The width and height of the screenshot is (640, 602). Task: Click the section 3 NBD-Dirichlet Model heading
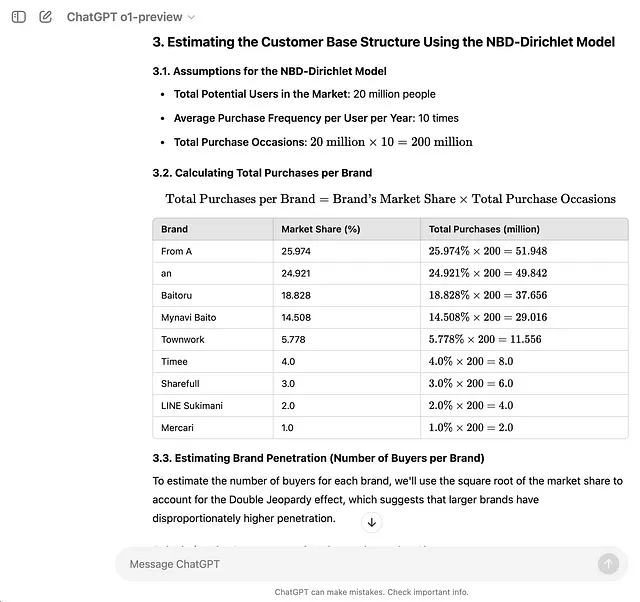(x=384, y=42)
